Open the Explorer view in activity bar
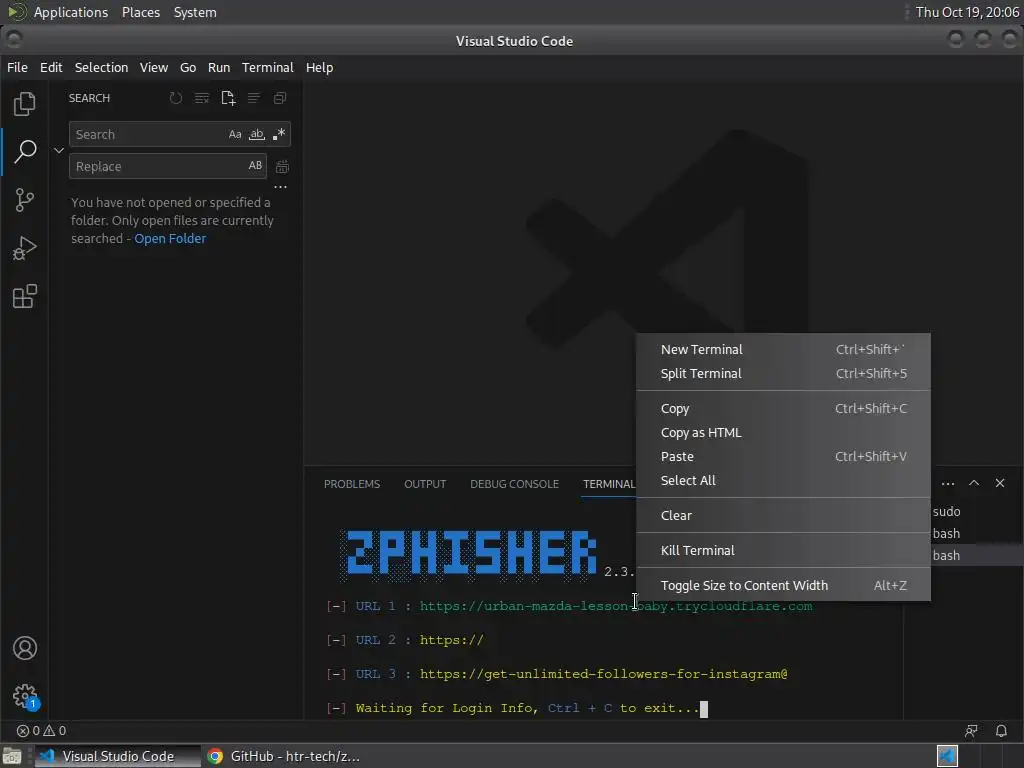 [x=25, y=104]
